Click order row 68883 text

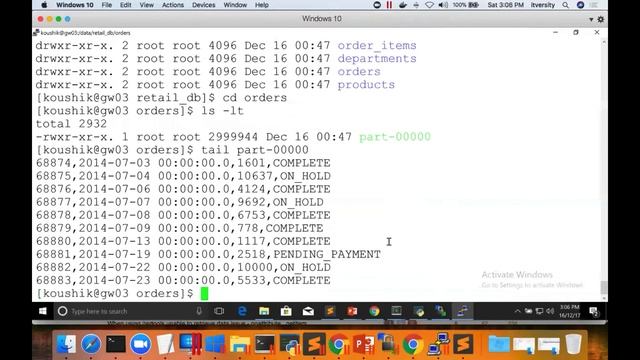click(183, 280)
